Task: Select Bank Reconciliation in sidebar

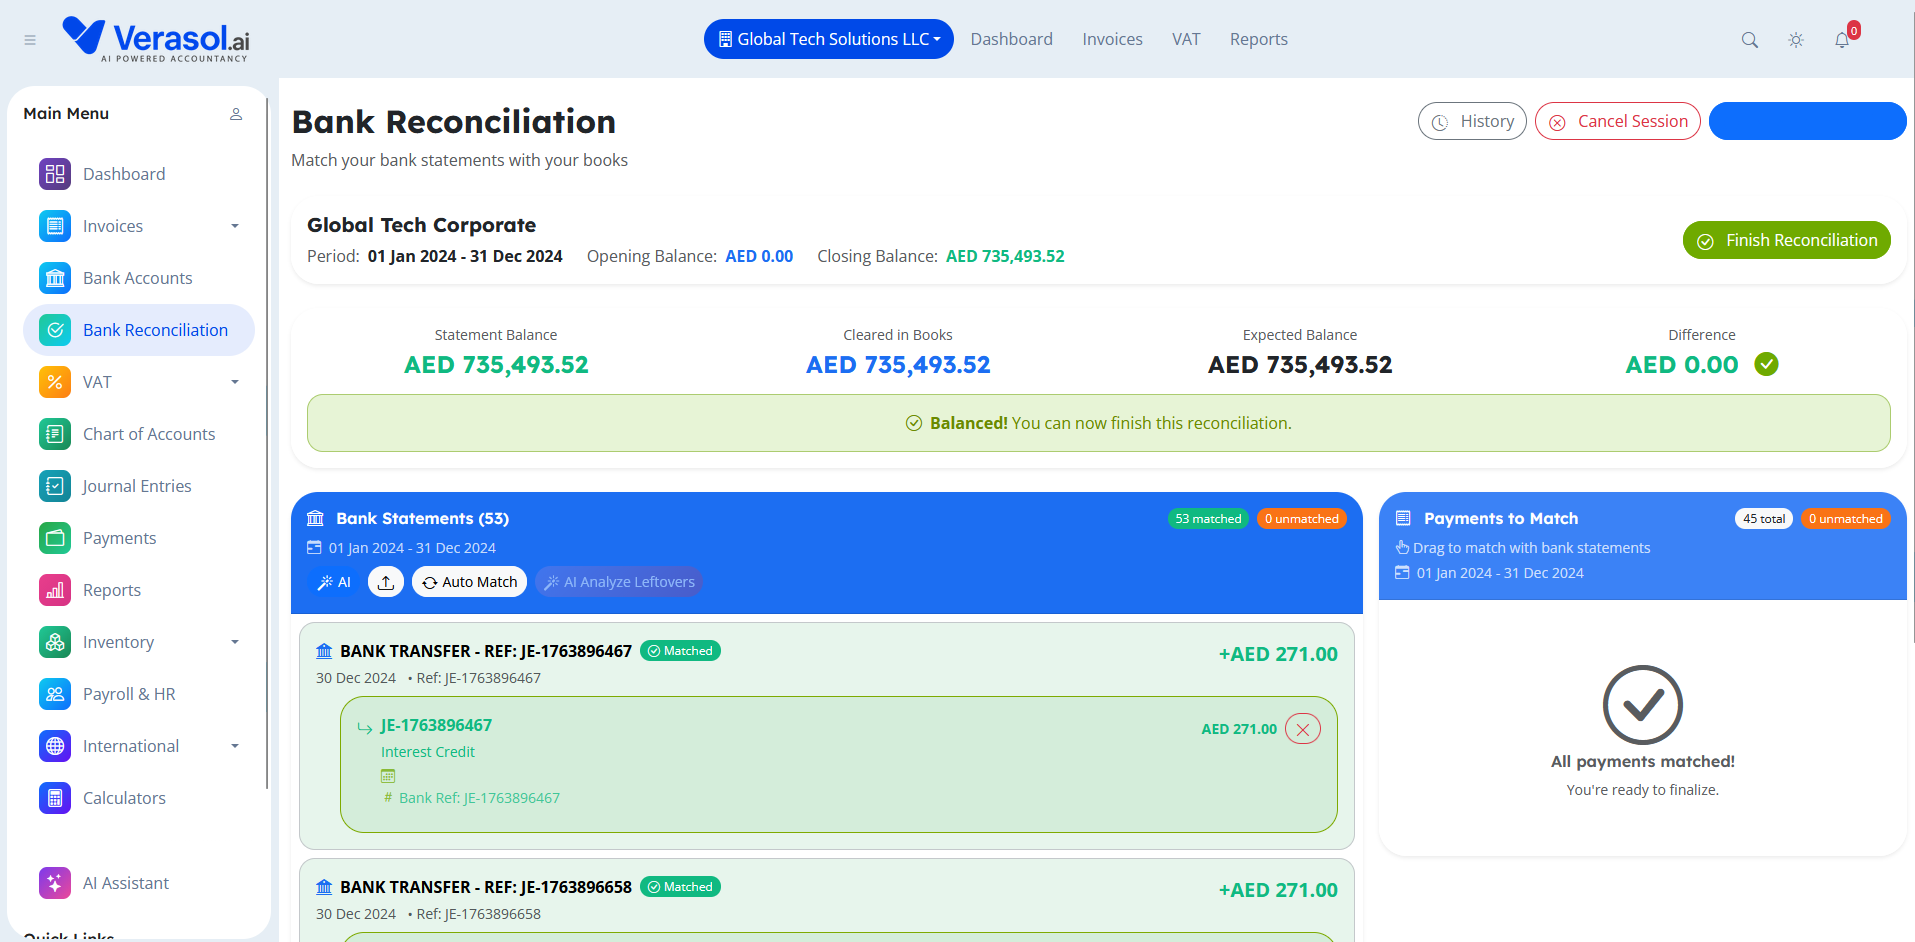Action: pos(139,330)
